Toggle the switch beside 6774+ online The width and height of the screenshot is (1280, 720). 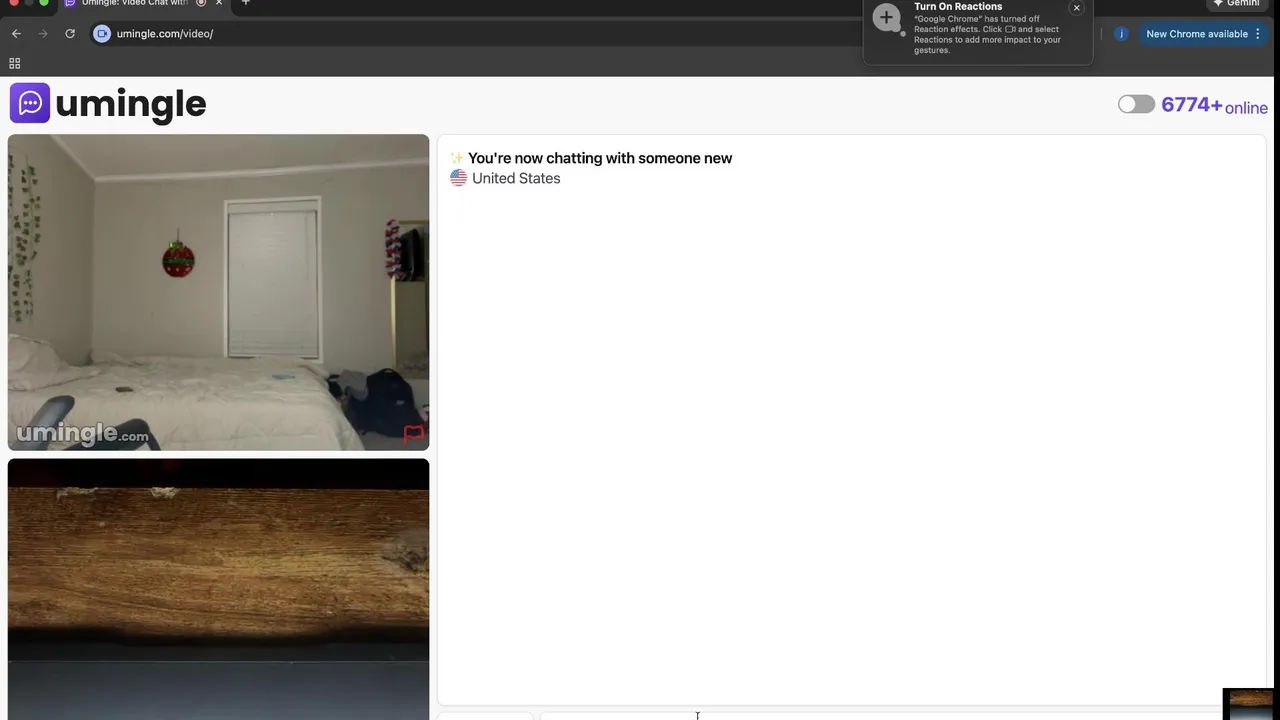[x=1136, y=104]
